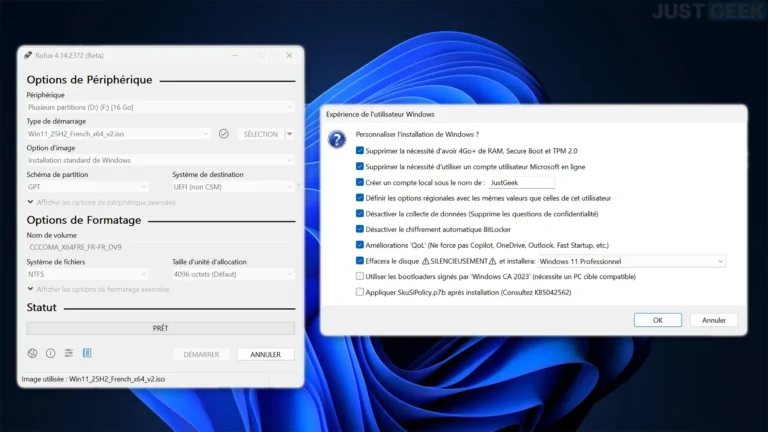Open the Périphérique device dropdown
768x432 pixels.
click(161, 107)
